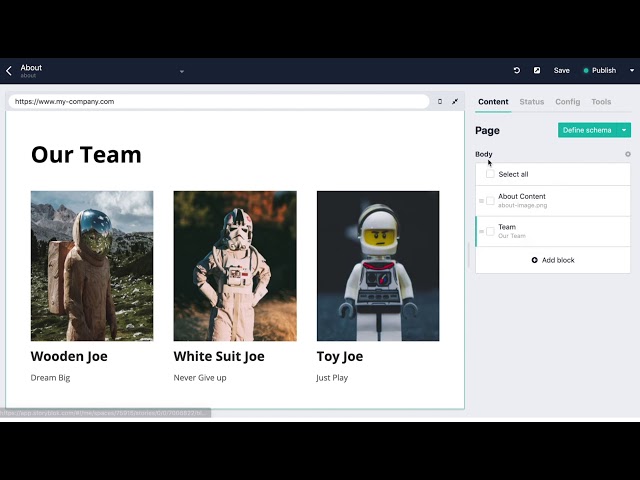
Task: Click the Just Play caption
Action: (x=332, y=378)
